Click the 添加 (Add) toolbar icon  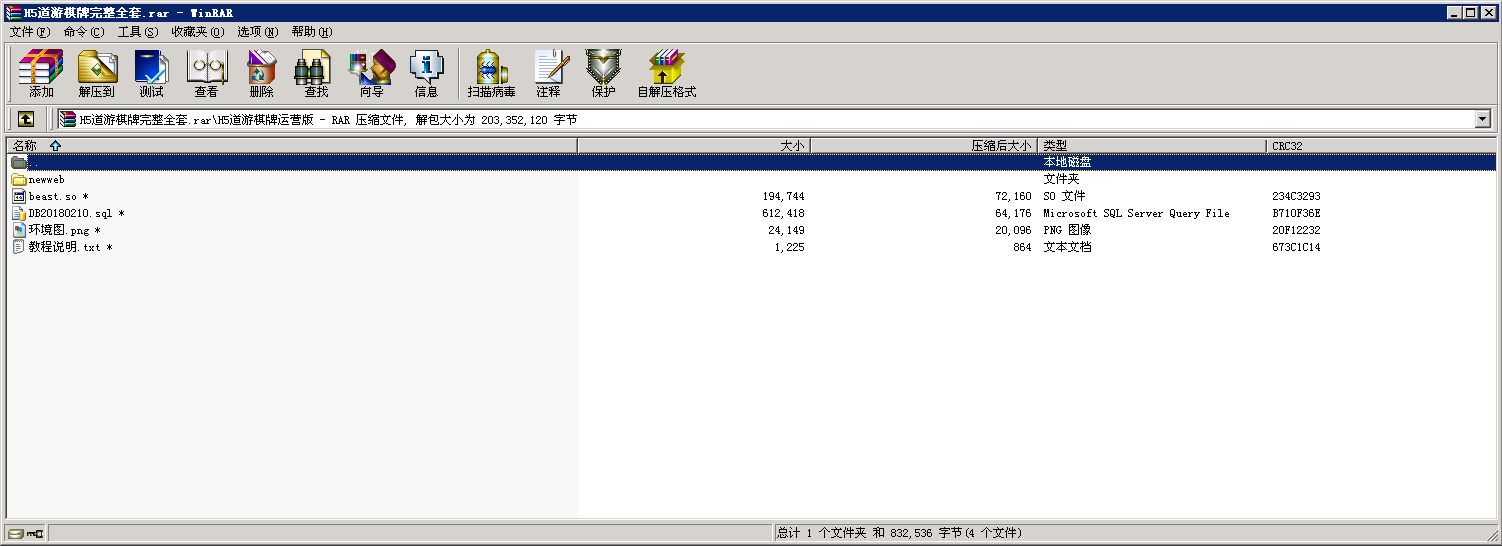pos(41,74)
